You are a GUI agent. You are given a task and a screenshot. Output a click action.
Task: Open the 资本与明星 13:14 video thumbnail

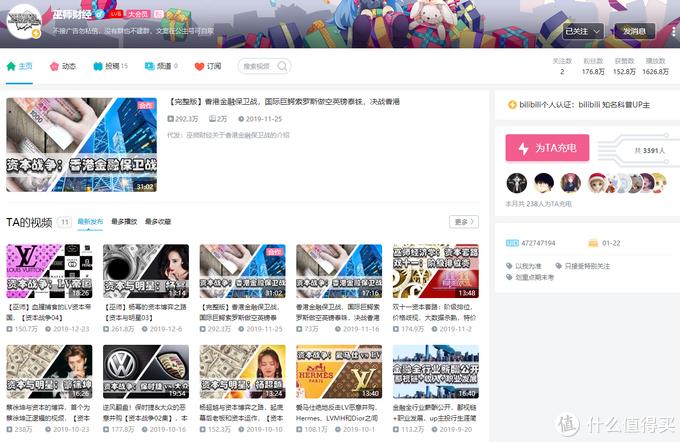coord(146,271)
